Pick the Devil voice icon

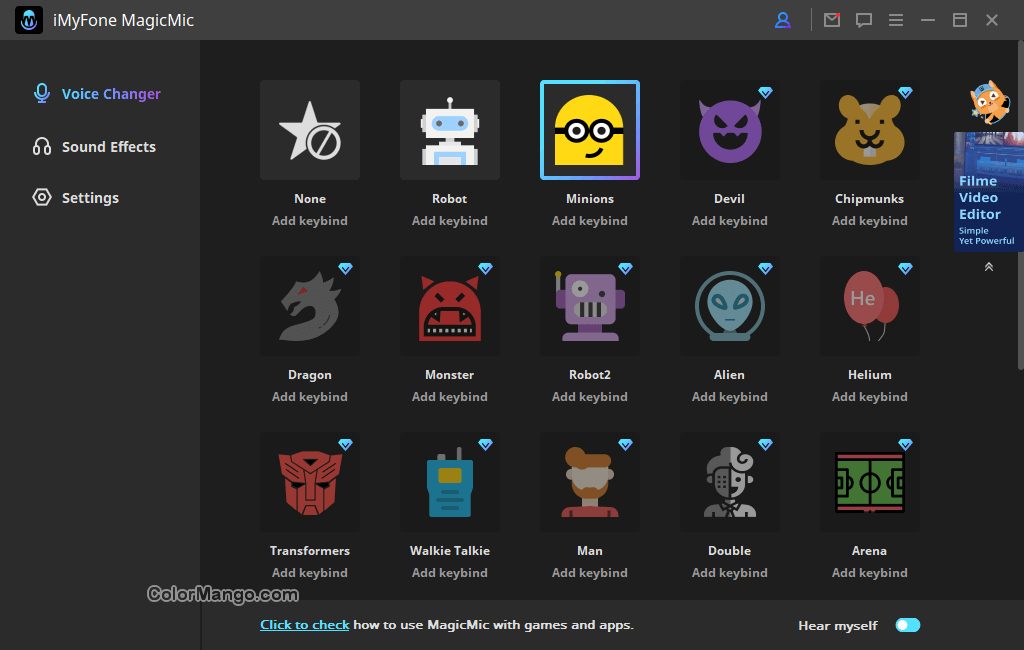tap(730, 130)
